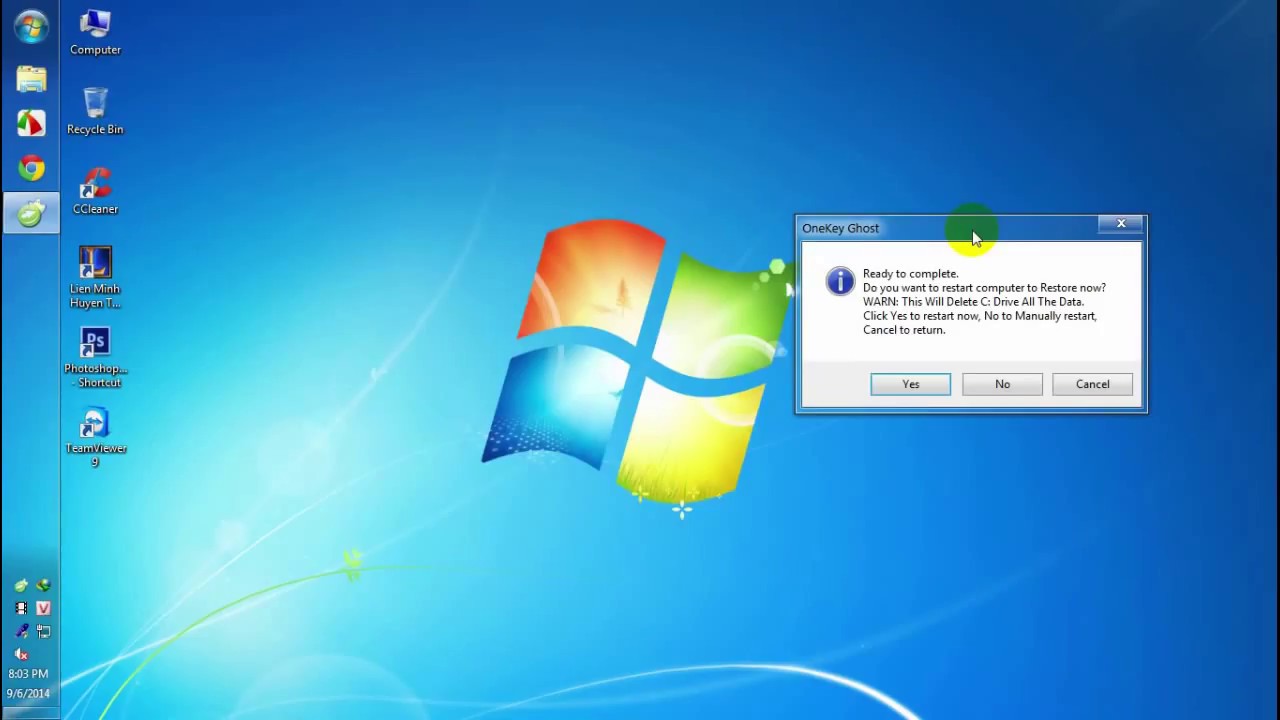
Task: Open the Computer desktop icon
Action: click(x=95, y=32)
